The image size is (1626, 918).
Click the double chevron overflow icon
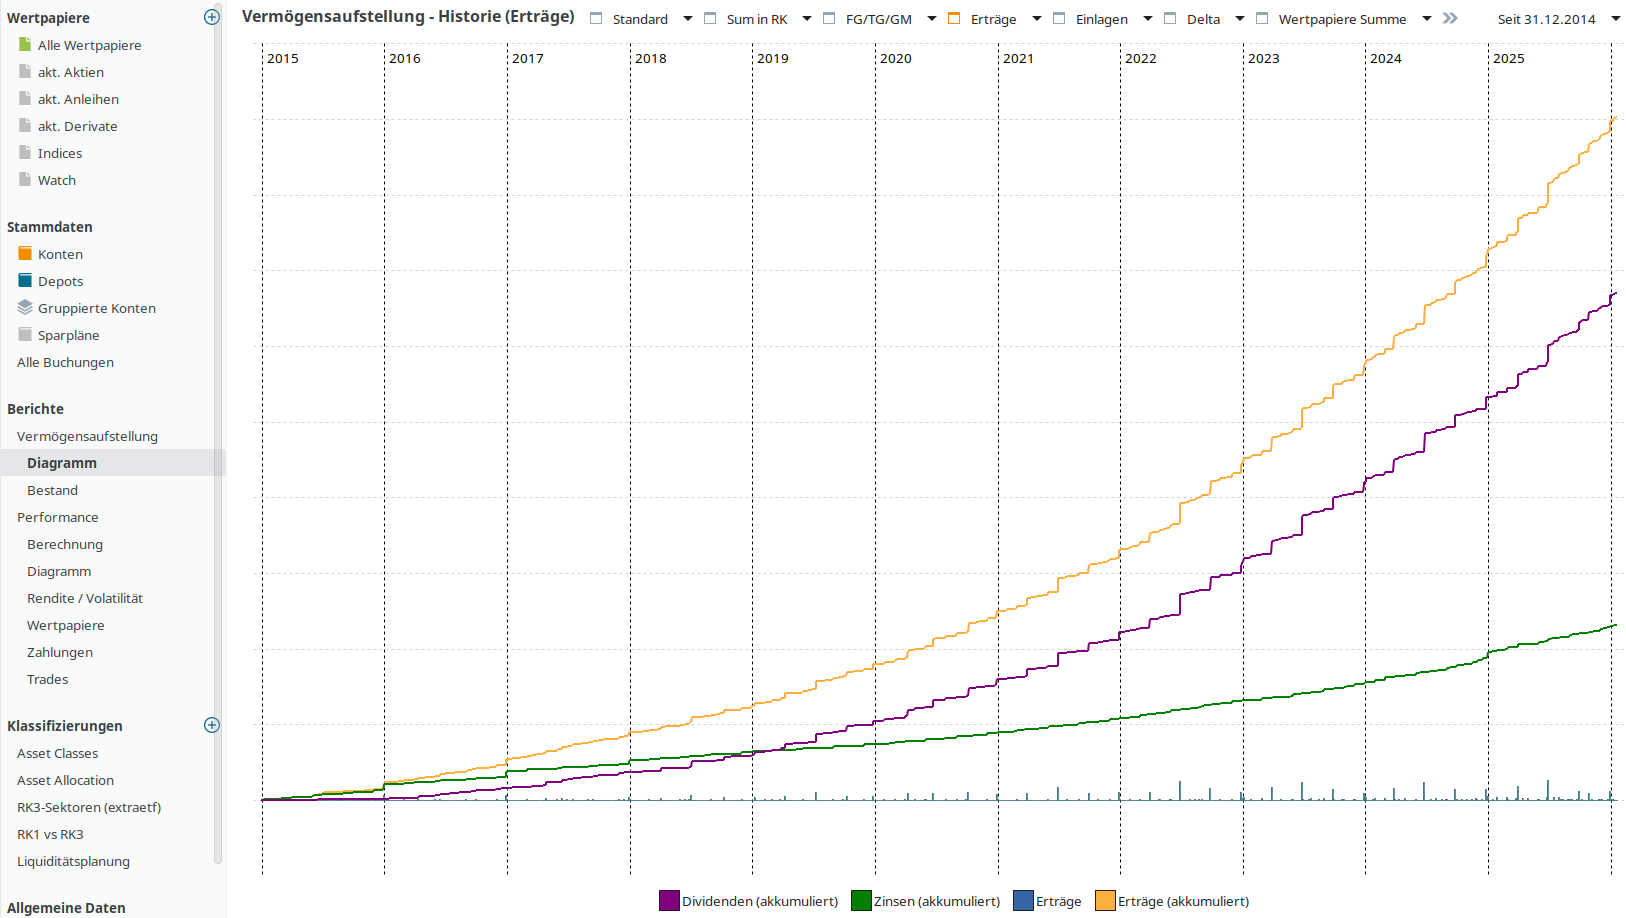click(1450, 18)
